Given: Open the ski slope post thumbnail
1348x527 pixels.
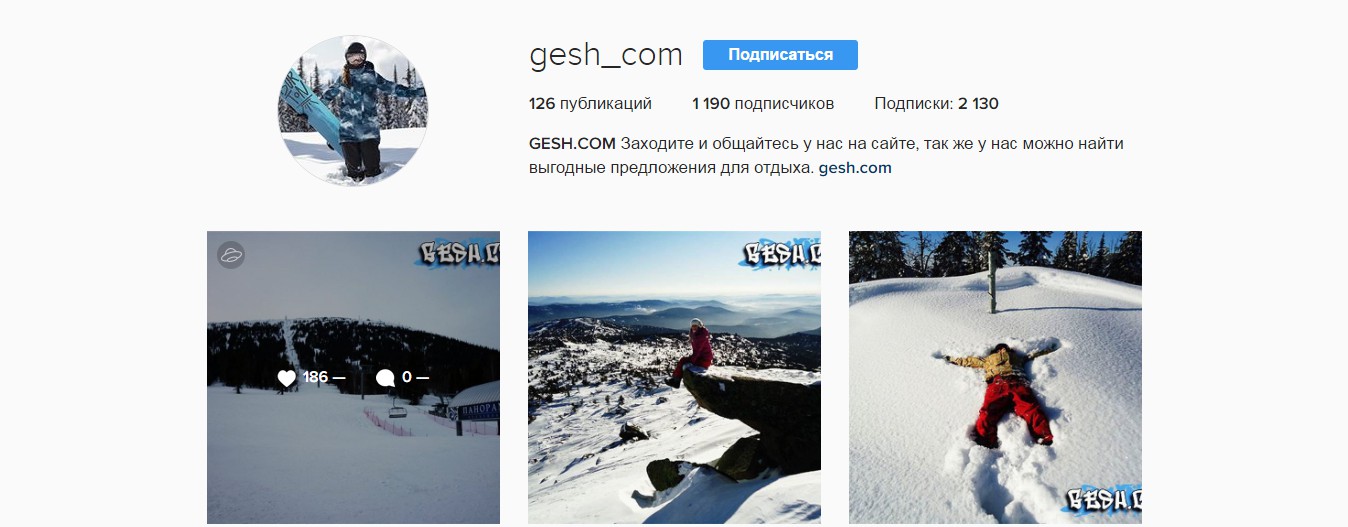Looking at the screenshot, I should 353,378.
